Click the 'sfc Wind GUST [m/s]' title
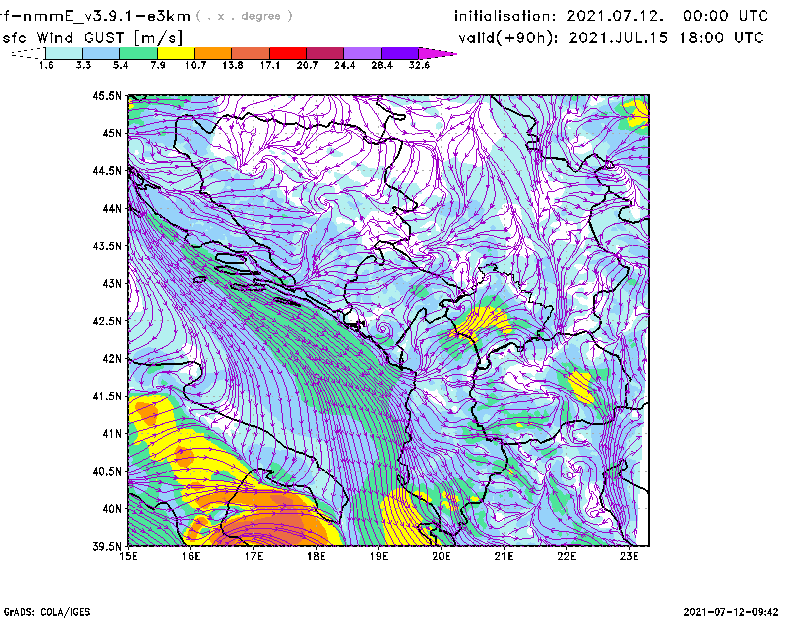 pyautogui.click(x=92, y=38)
